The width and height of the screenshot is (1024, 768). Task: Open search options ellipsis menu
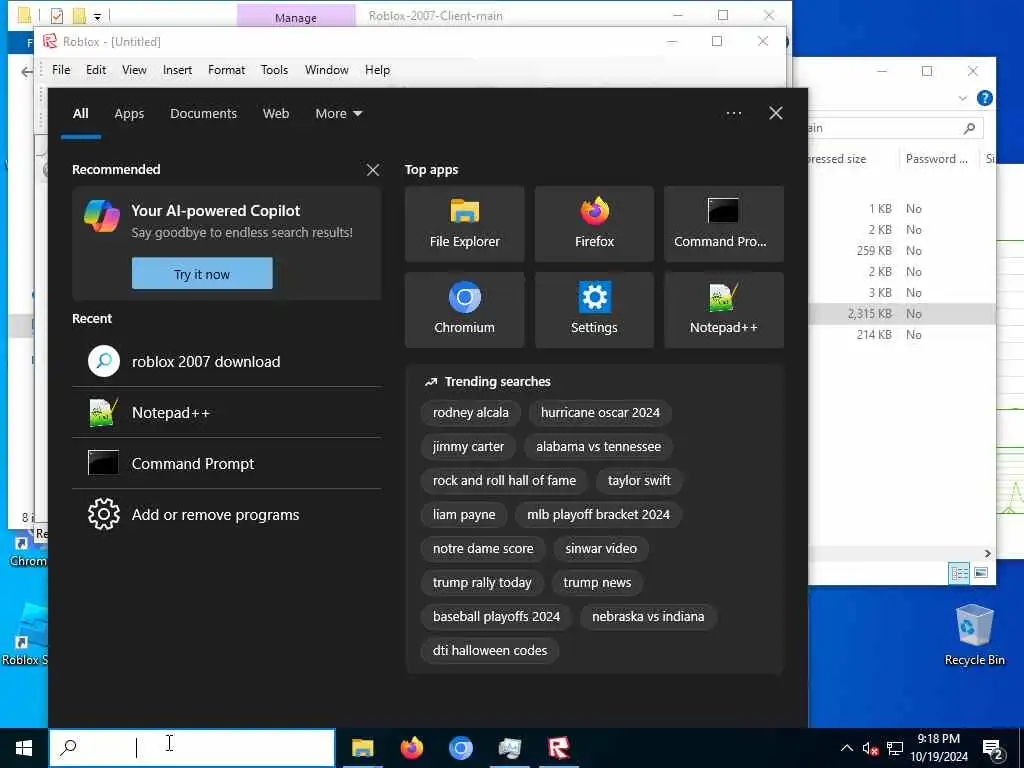(x=733, y=113)
